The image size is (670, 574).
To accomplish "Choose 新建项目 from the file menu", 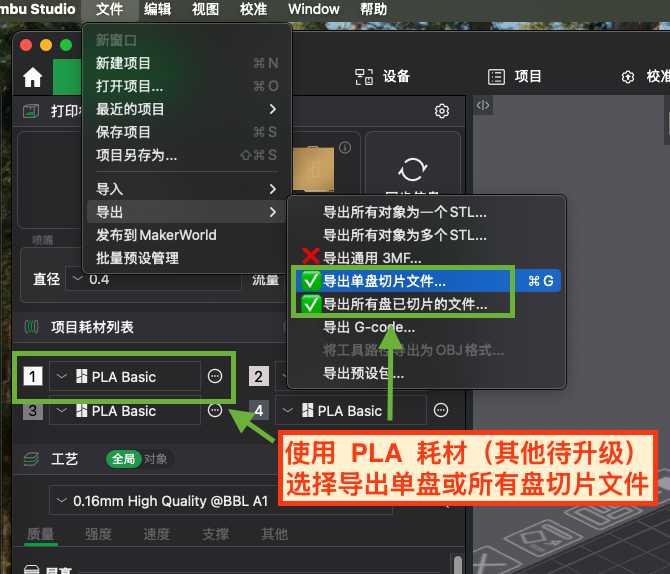I will click(186, 63).
